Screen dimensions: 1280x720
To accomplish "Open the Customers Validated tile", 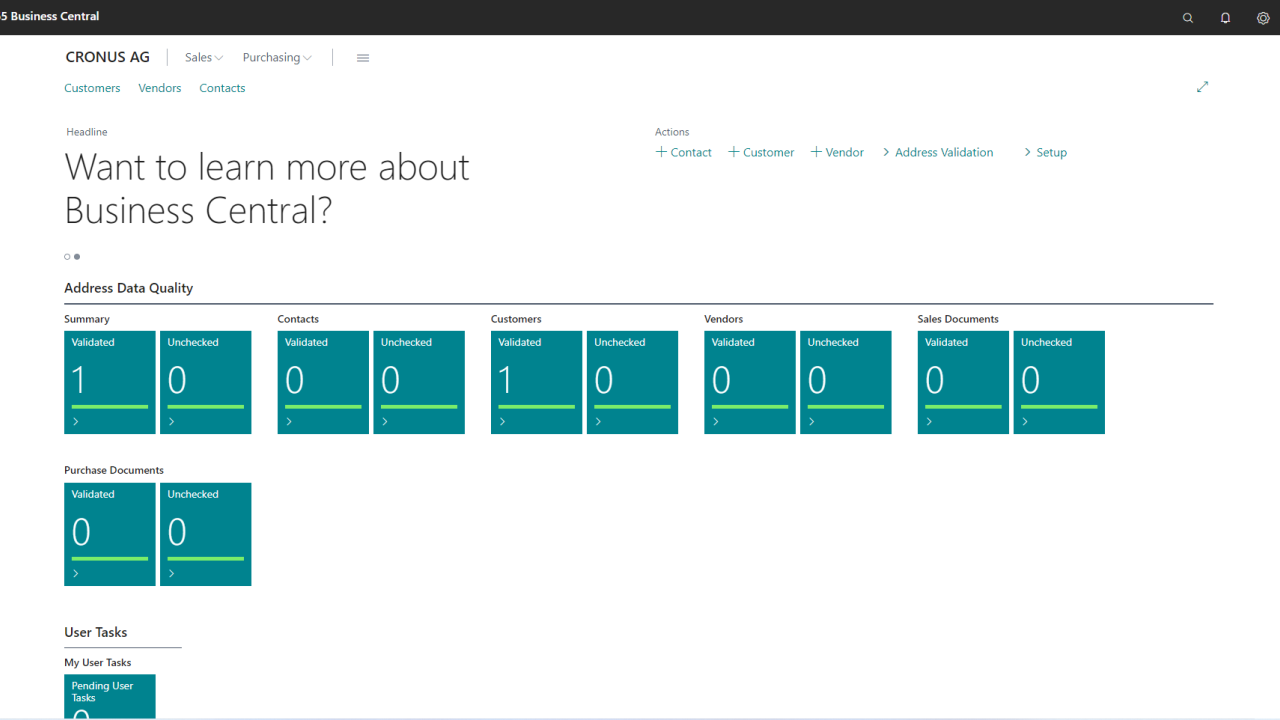I will coord(536,382).
